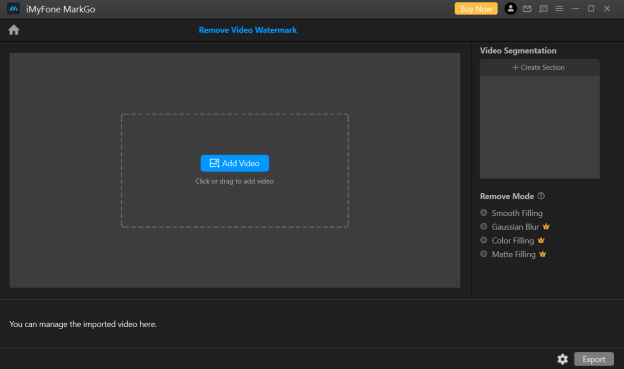Image resolution: width=624 pixels, height=369 pixels.
Task: Open export settings gear icon
Action: point(562,359)
